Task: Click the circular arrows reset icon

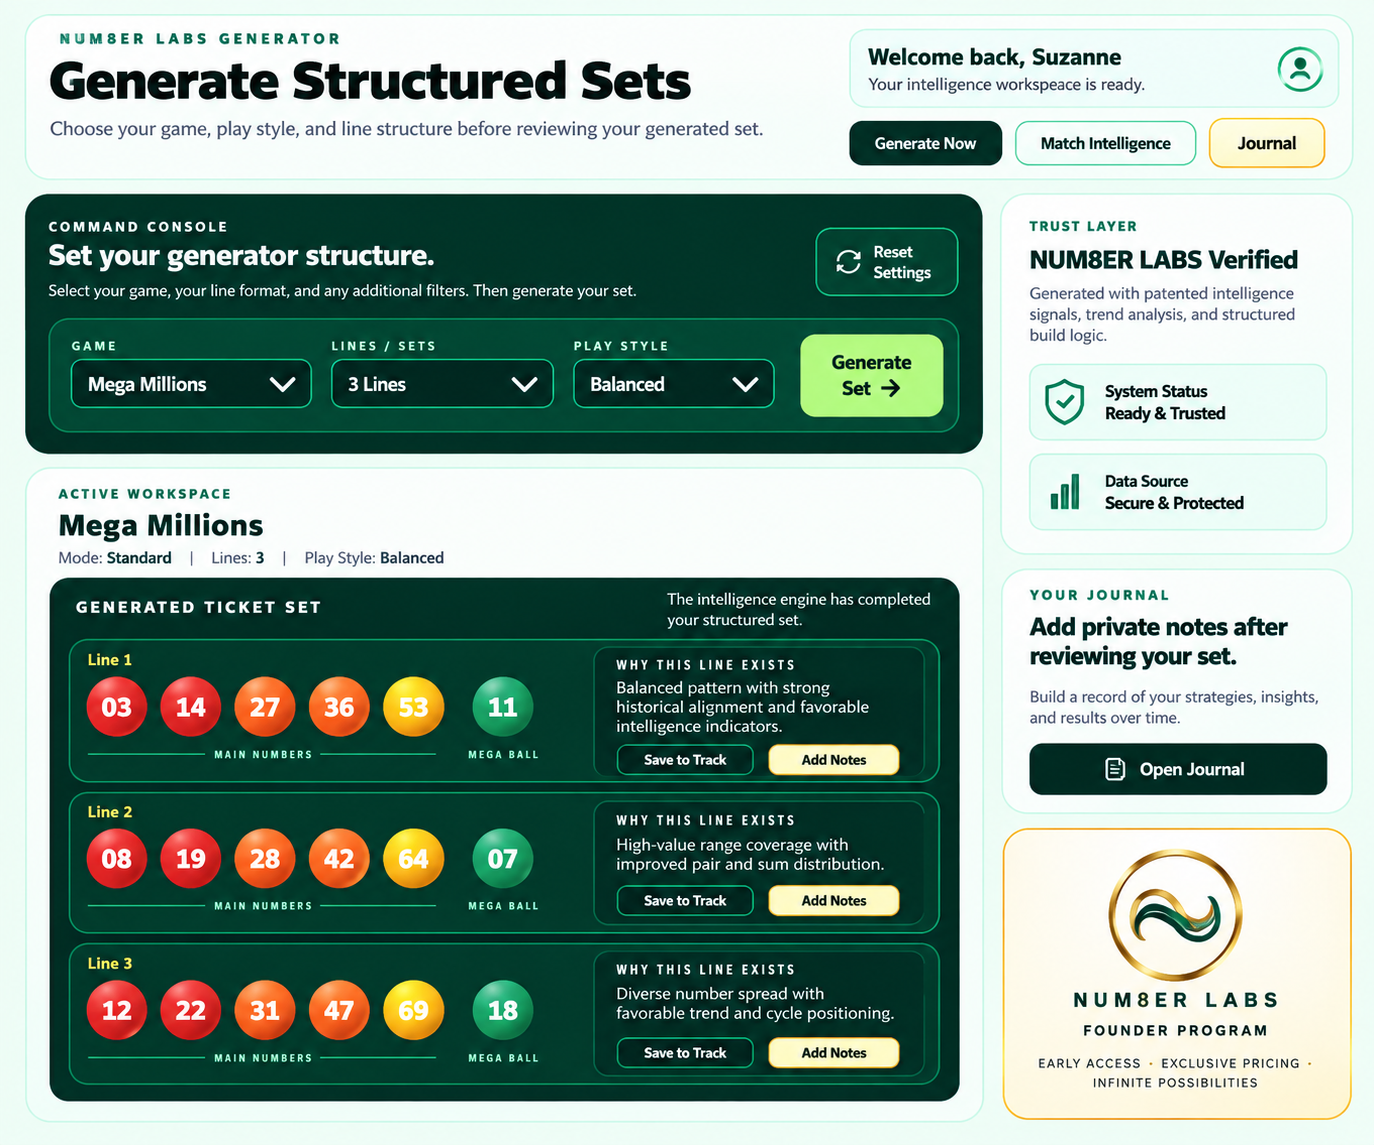Action: 848,262
